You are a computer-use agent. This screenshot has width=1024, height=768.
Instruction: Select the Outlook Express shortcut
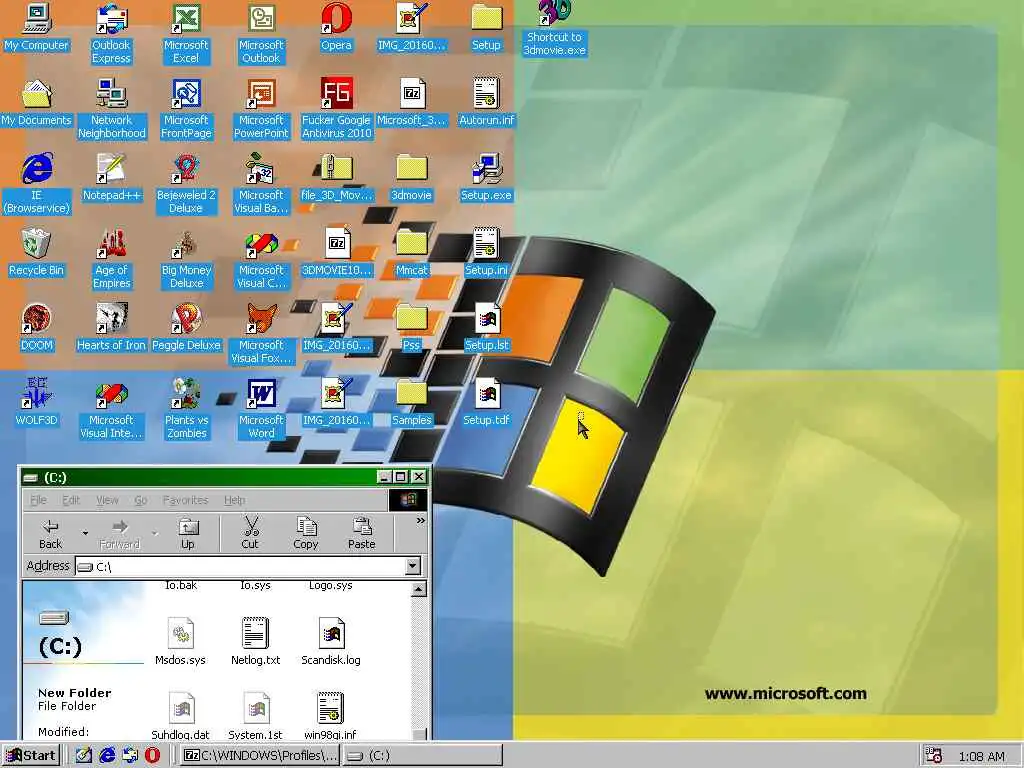111,33
